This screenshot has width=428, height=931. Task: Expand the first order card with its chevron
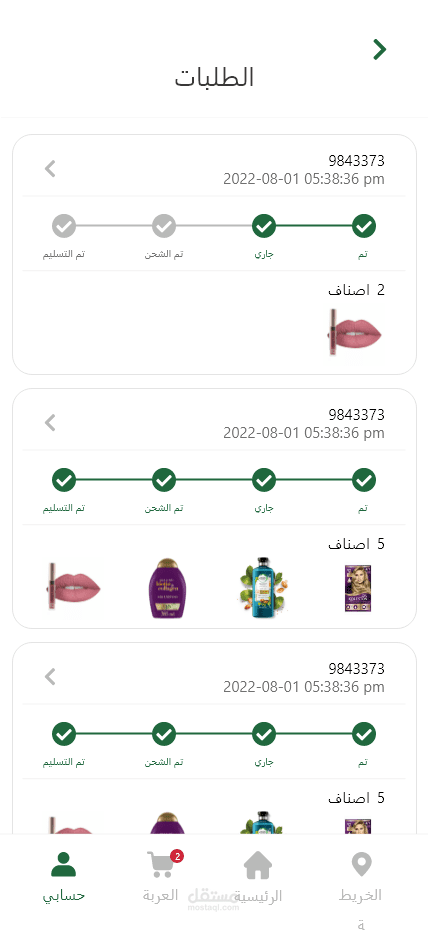pos(50,169)
